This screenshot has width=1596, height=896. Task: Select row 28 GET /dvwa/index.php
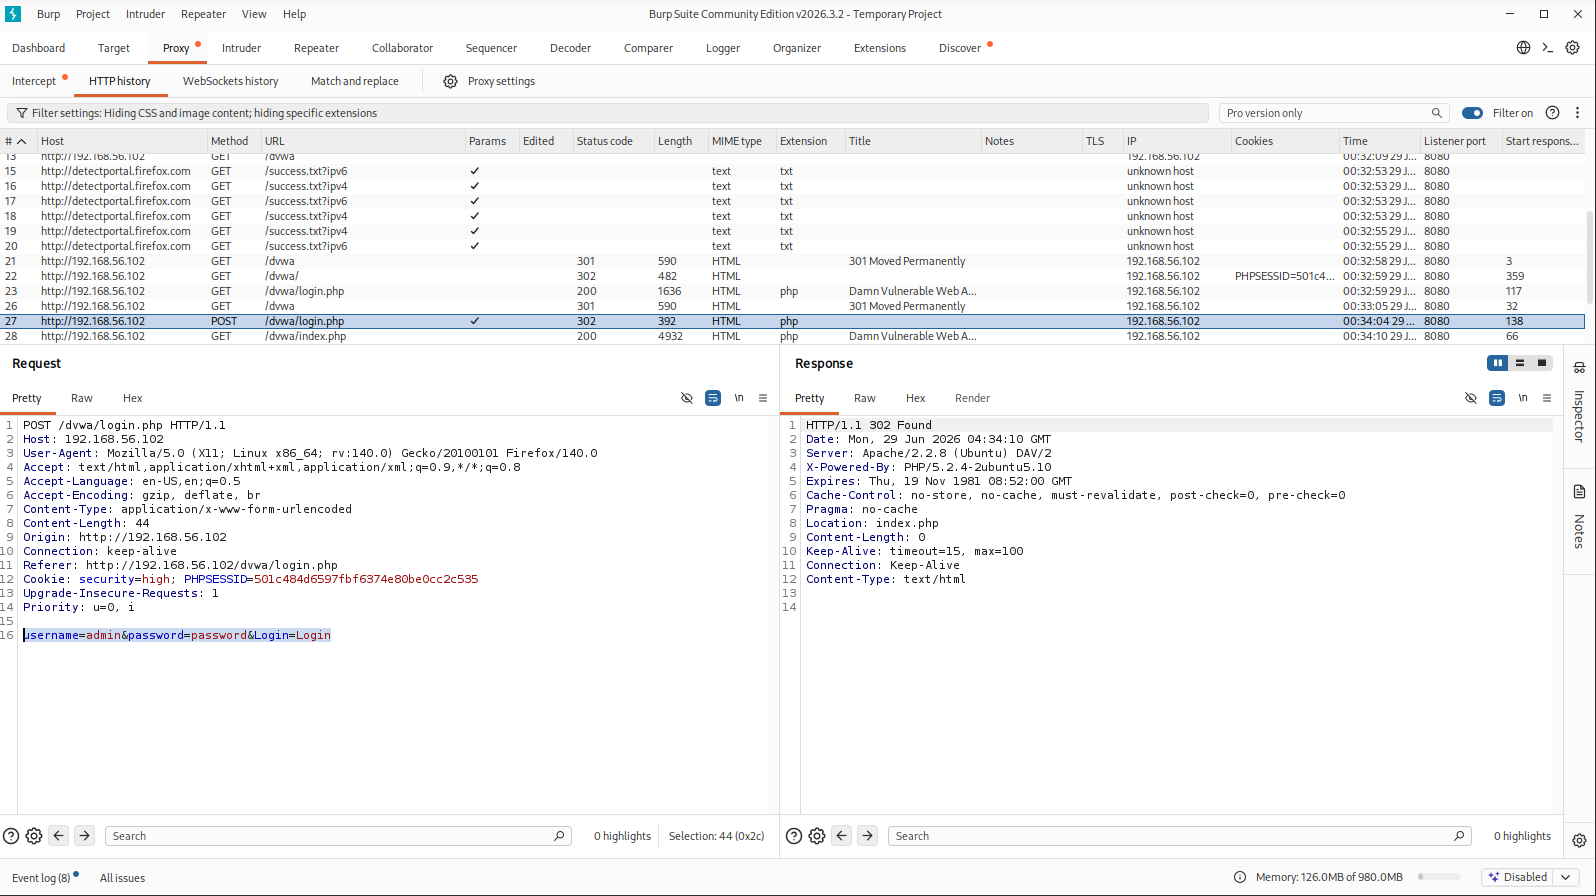793,336
